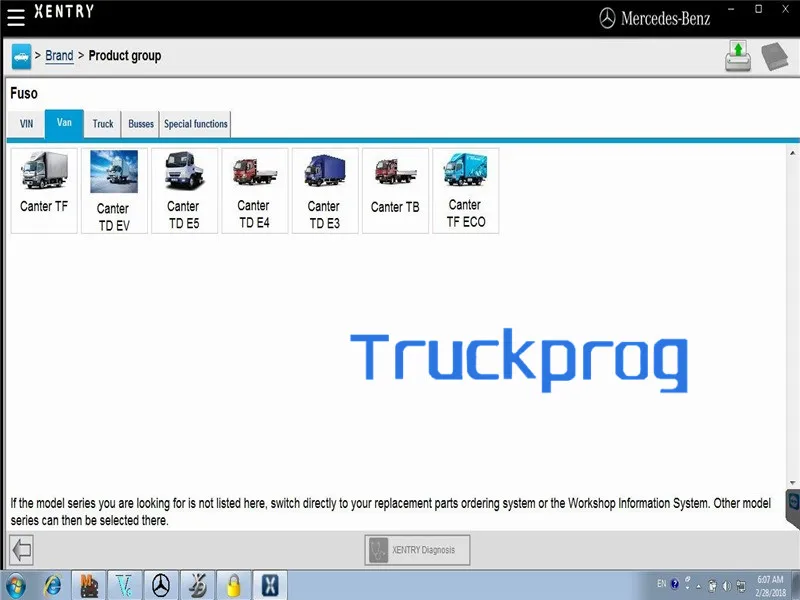Open the side panel tab on right edge
Image resolution: width=800 pixels, height=600 pixels.
click(793, 508)
